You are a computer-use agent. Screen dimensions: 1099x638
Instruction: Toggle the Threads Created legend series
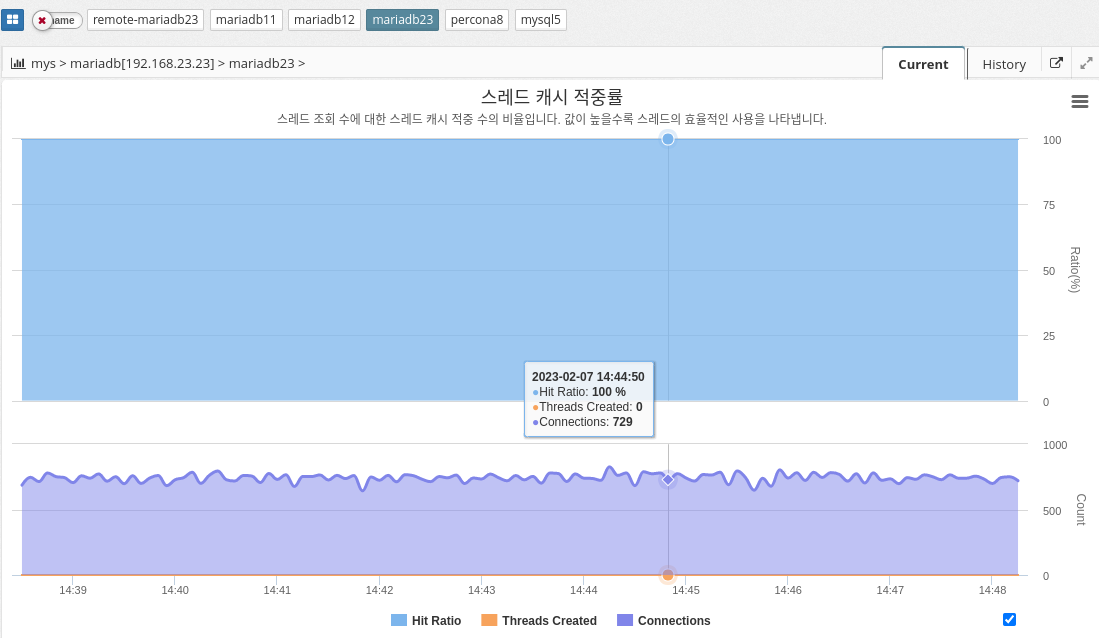coord(538,620)
